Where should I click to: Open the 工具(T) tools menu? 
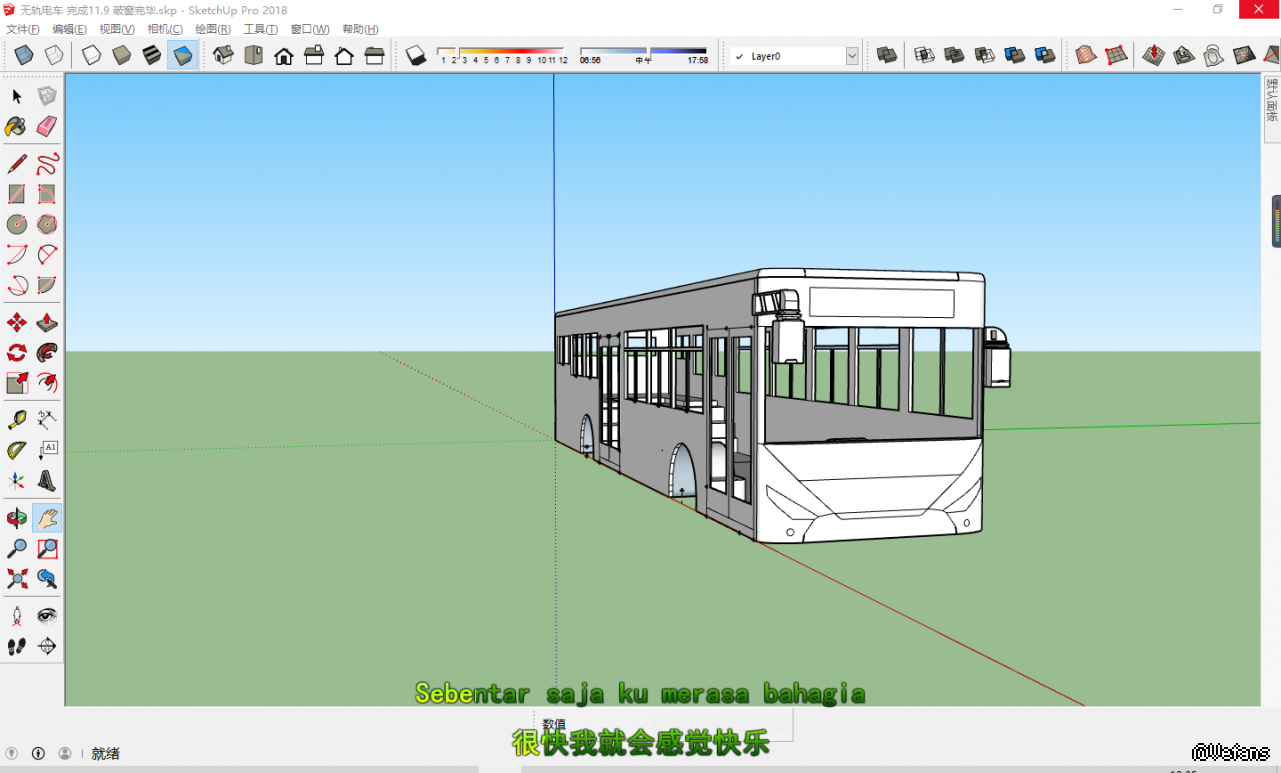click(260, 29)
